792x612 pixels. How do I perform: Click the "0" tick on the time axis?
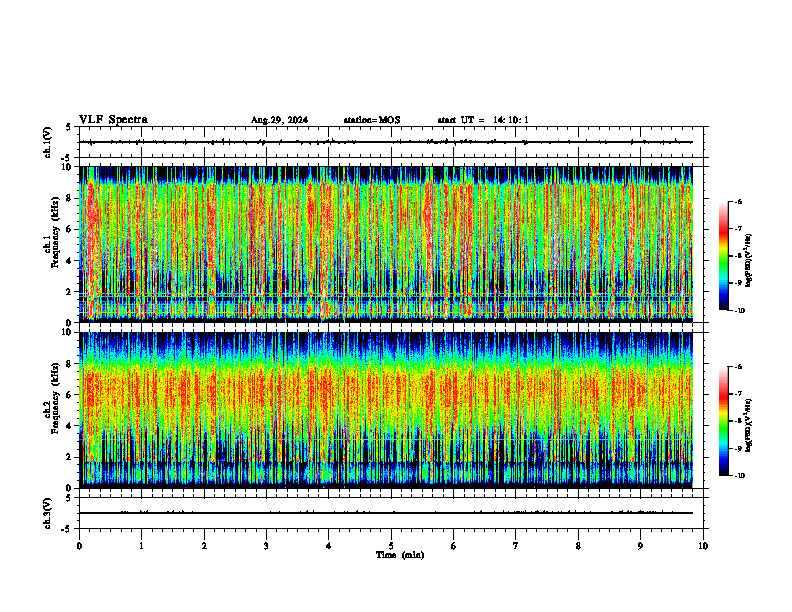point(79,546)
